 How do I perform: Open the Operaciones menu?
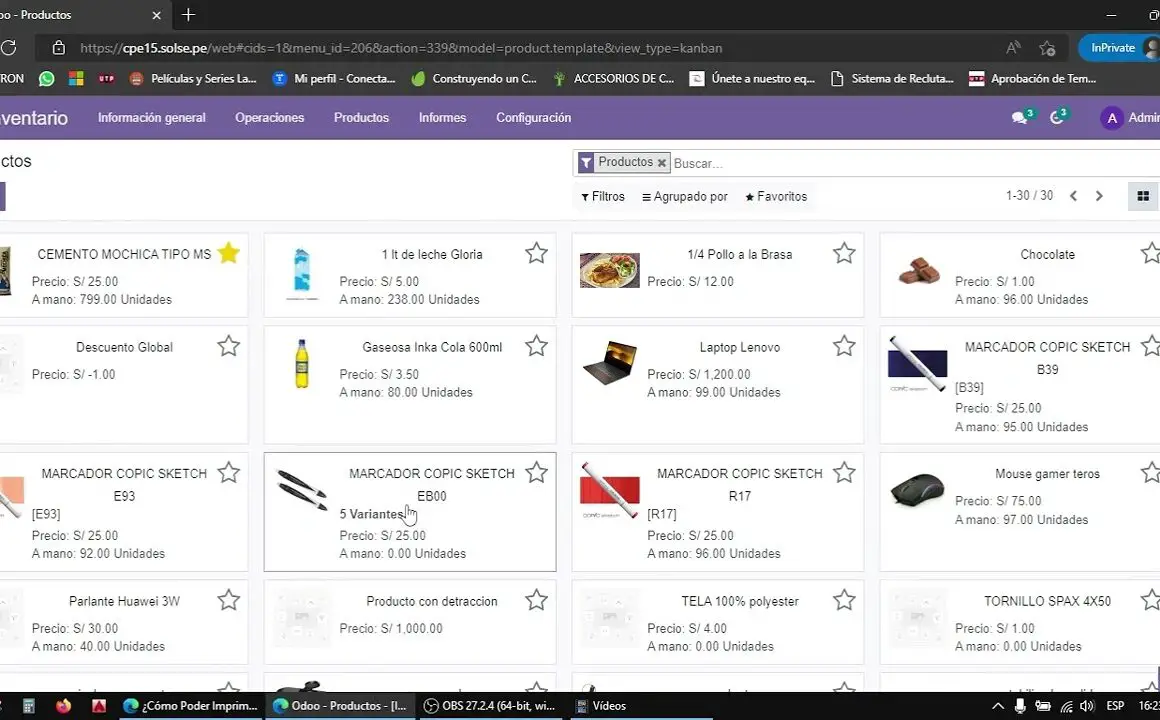269,118
